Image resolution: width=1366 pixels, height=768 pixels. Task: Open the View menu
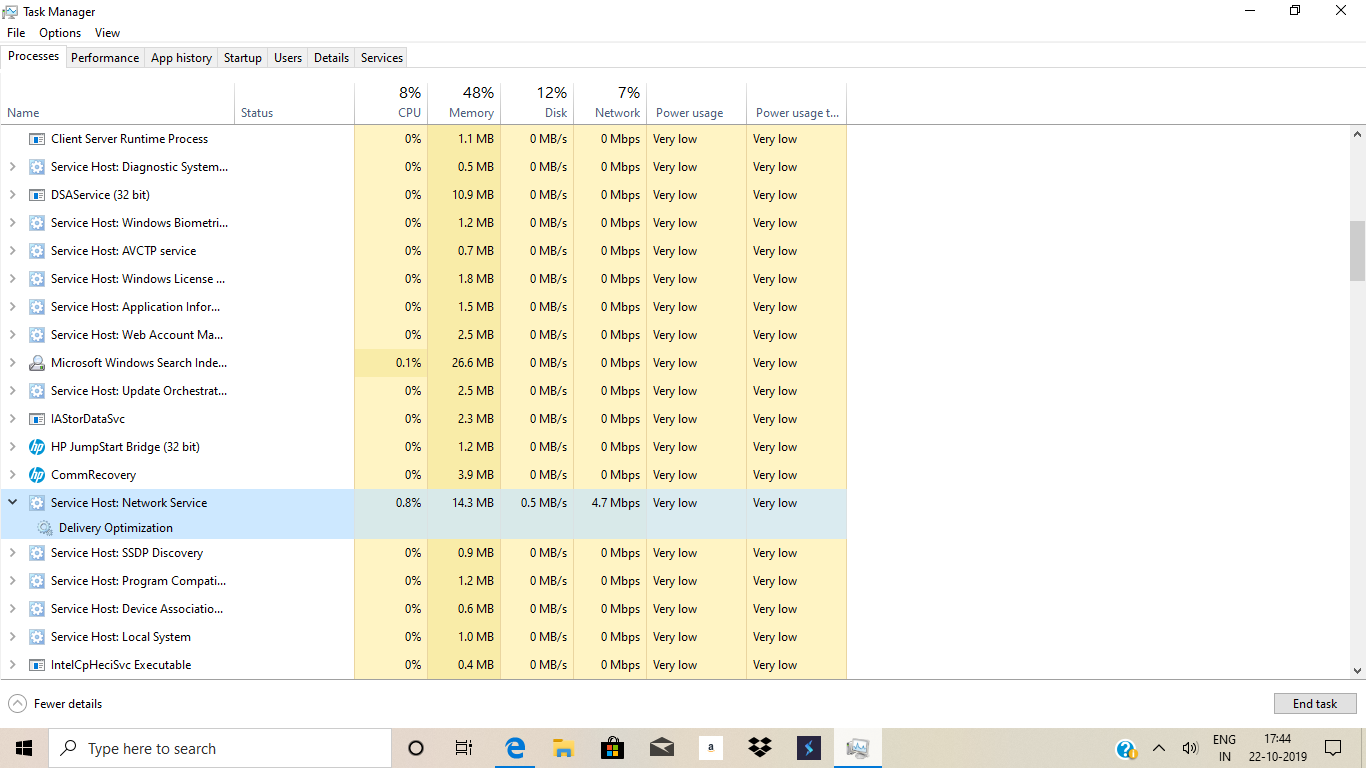[107, 33]
